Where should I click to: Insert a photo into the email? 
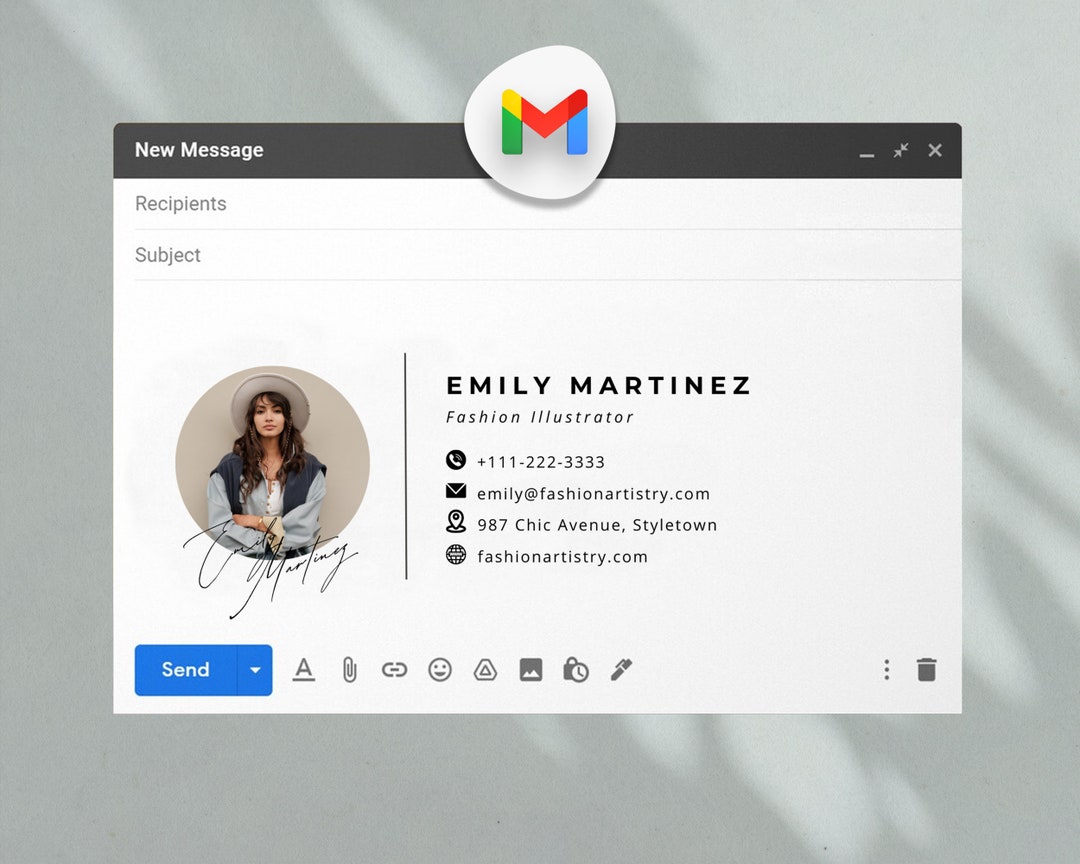click(x=530, y=670)
